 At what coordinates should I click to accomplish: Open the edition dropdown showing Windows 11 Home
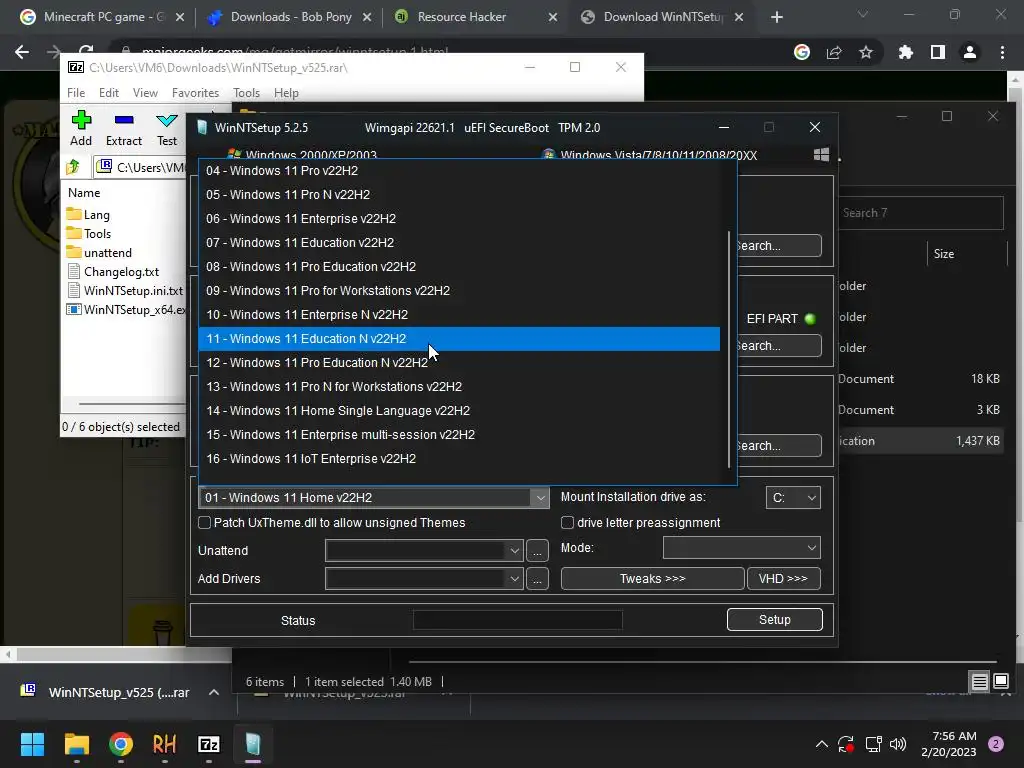point(374,498)
